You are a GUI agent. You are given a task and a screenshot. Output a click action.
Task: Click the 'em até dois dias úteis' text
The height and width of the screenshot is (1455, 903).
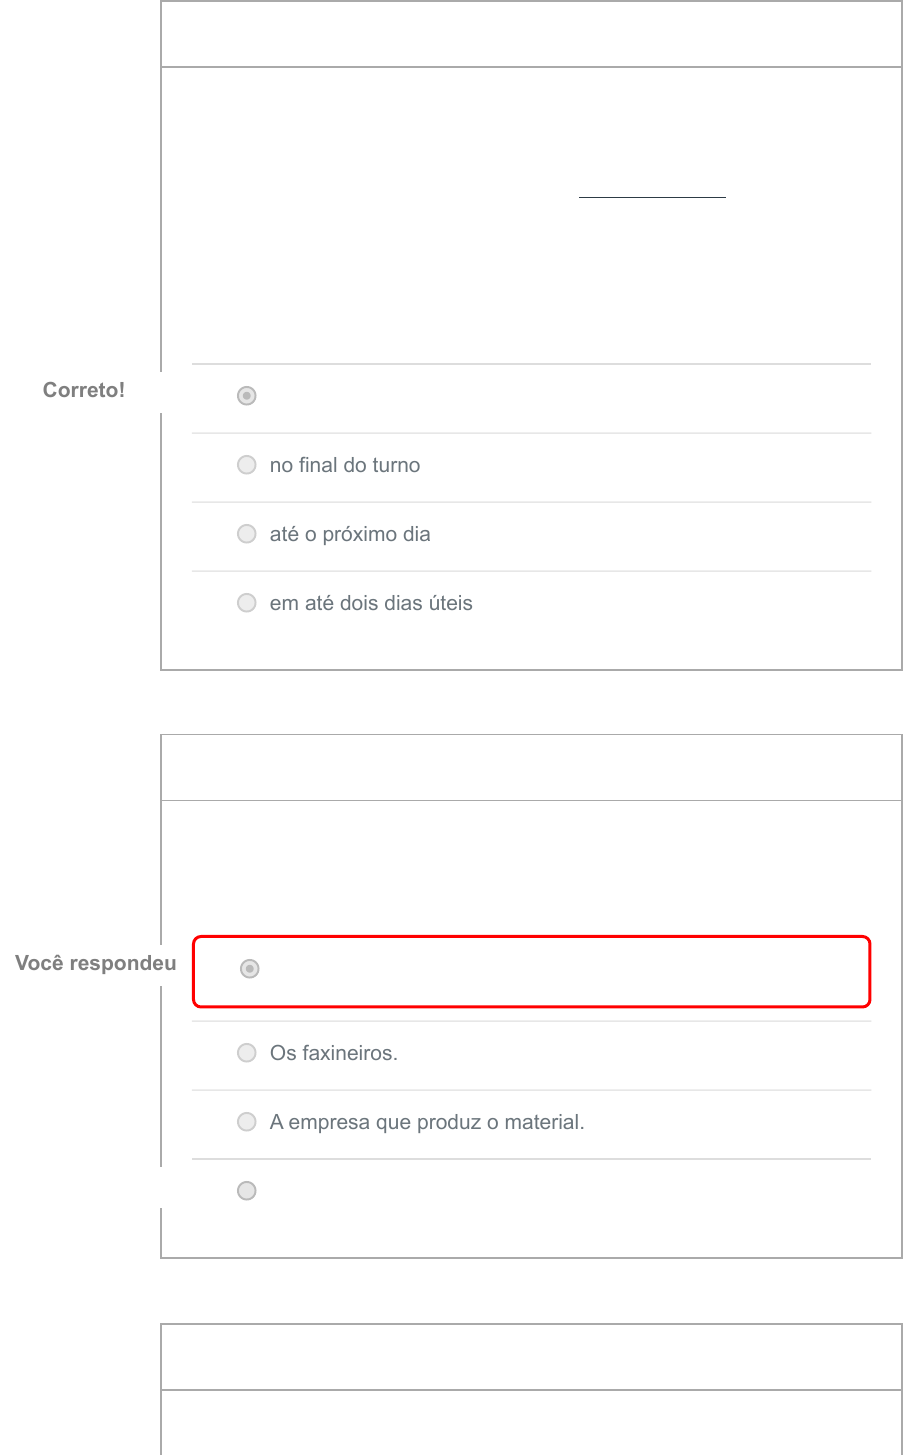pos(371,603)
